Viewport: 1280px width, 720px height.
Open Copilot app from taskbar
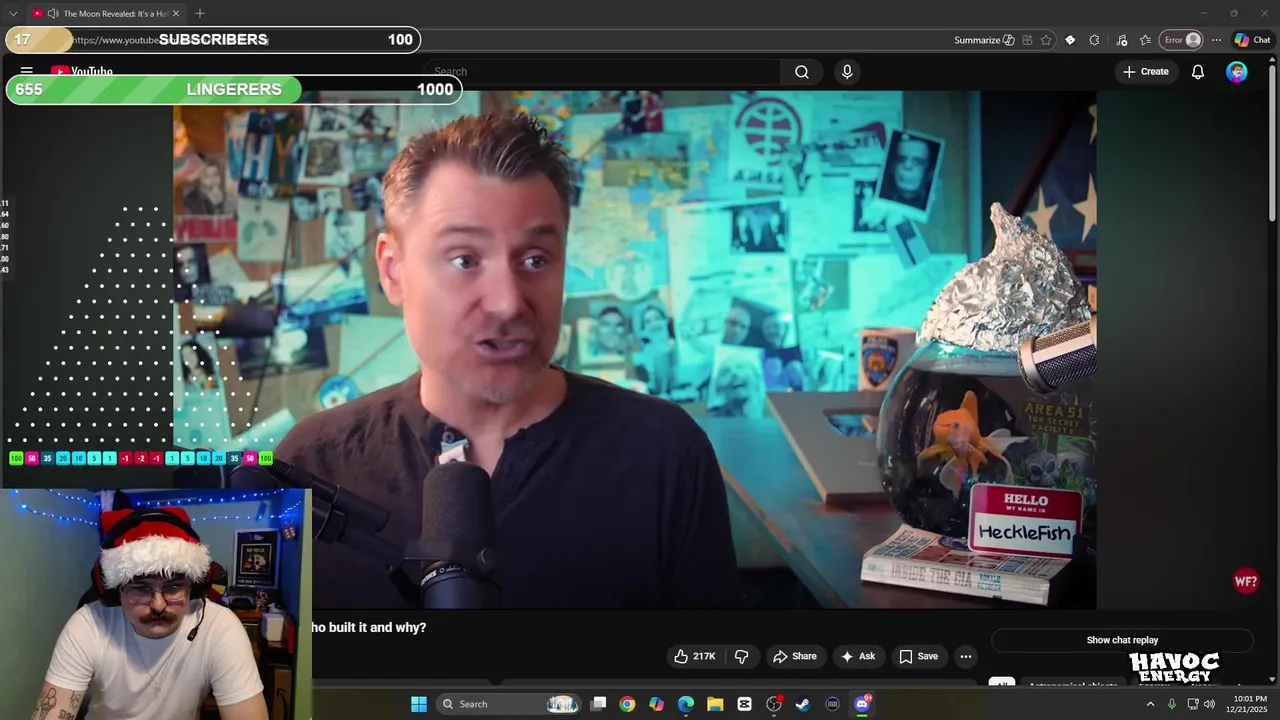(656, 704)
